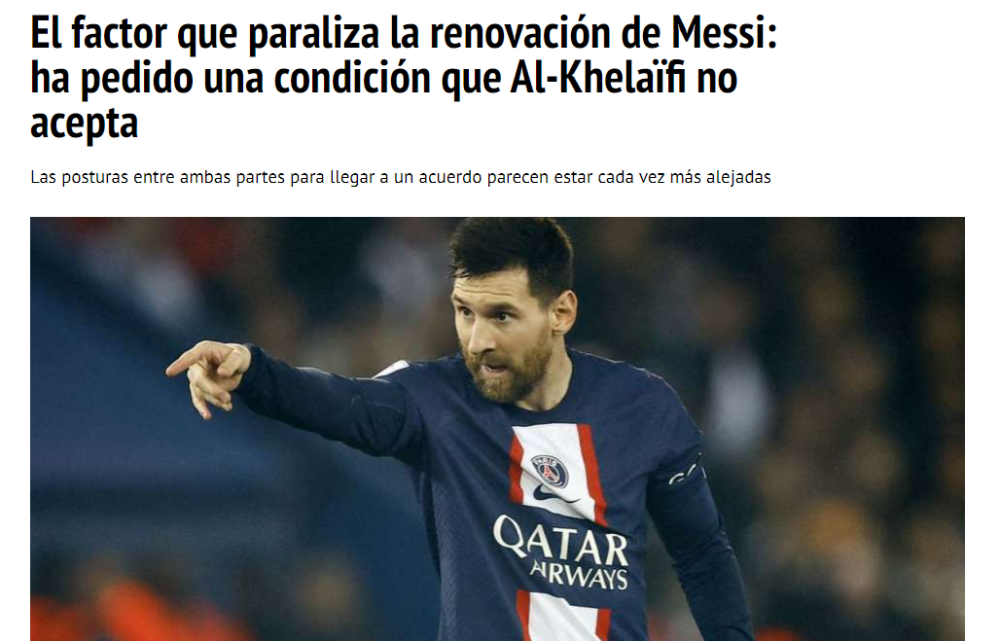
Task: Click 'El factor' at the headline start
Action: click(x=99, y=33)
